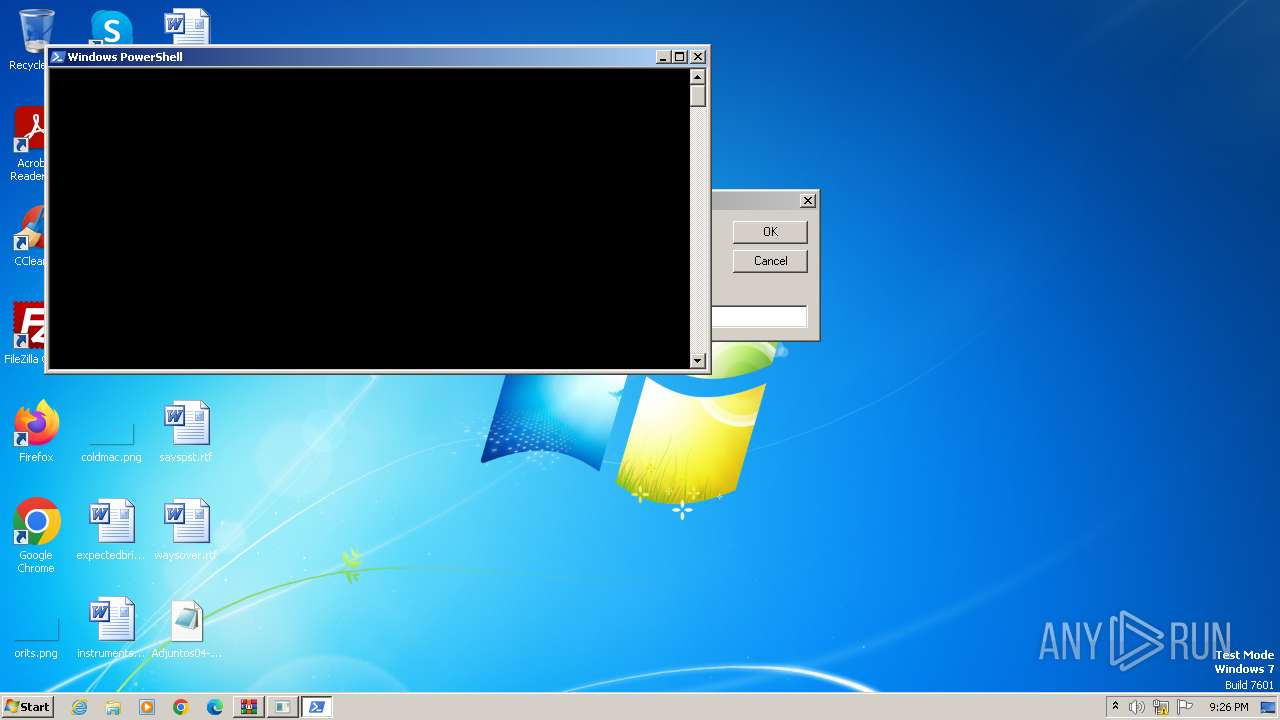
Task: Open the Acrobat Reader desktop shortcut
Action: click(28, 145)
